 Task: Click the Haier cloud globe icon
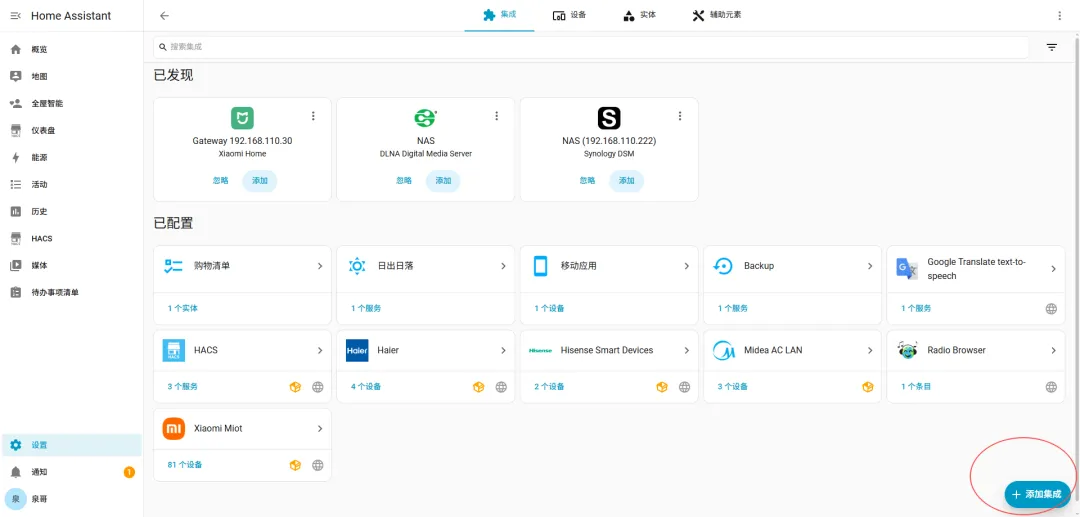coord(501,387)
